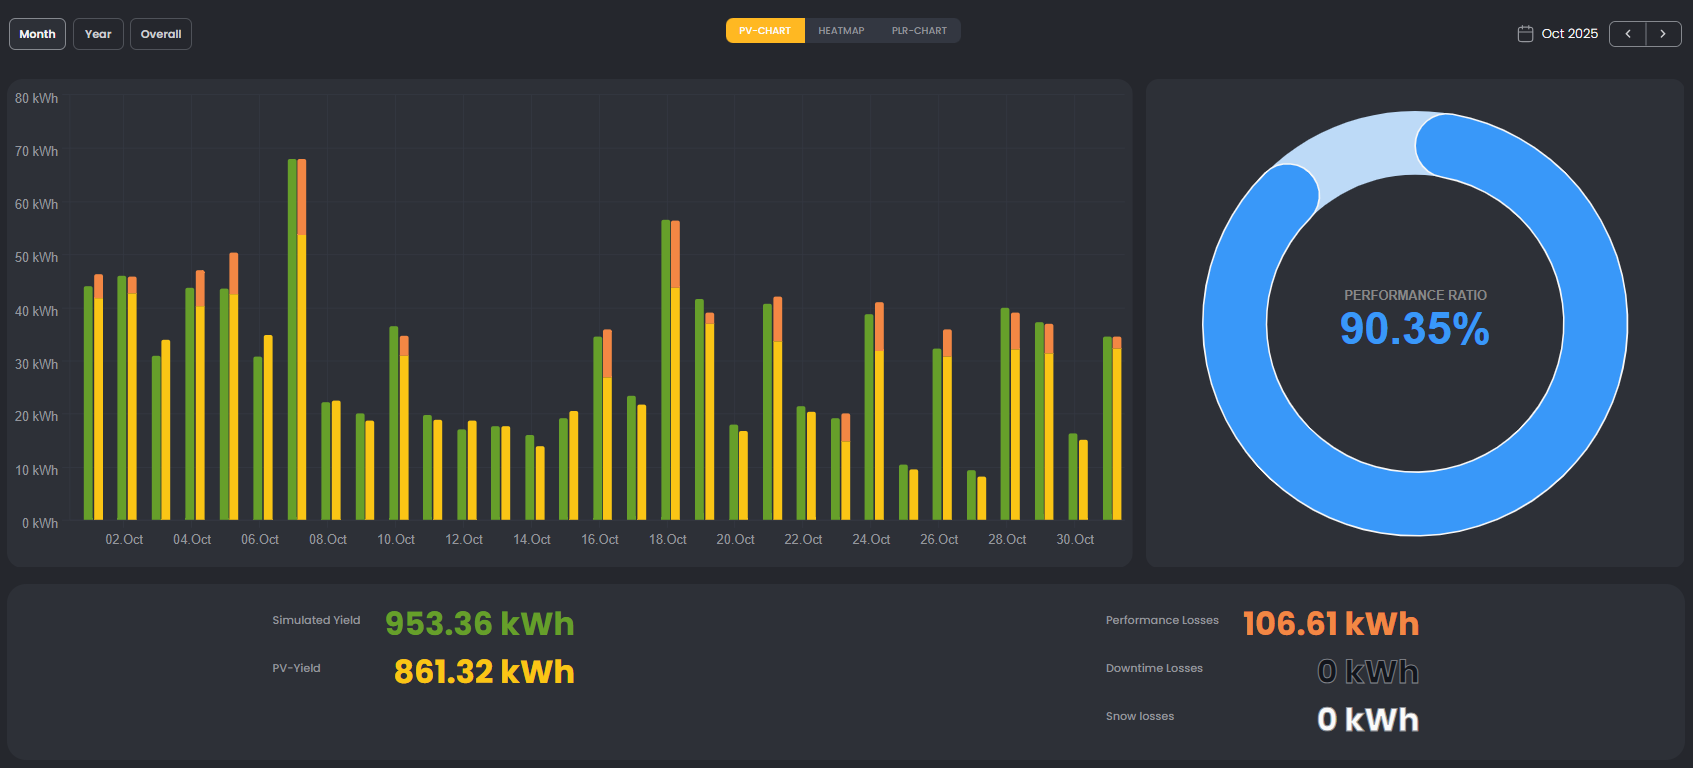Viewport: 1693px width, 768px height.
Task: Click the tallest green bar on 07.Oct
Action: point(292,340)
